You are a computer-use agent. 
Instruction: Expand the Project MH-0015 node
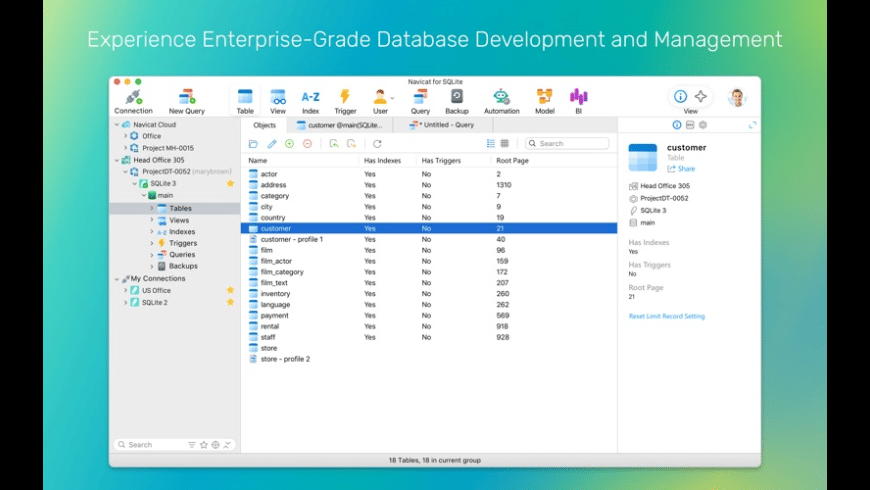click(125, 148)
